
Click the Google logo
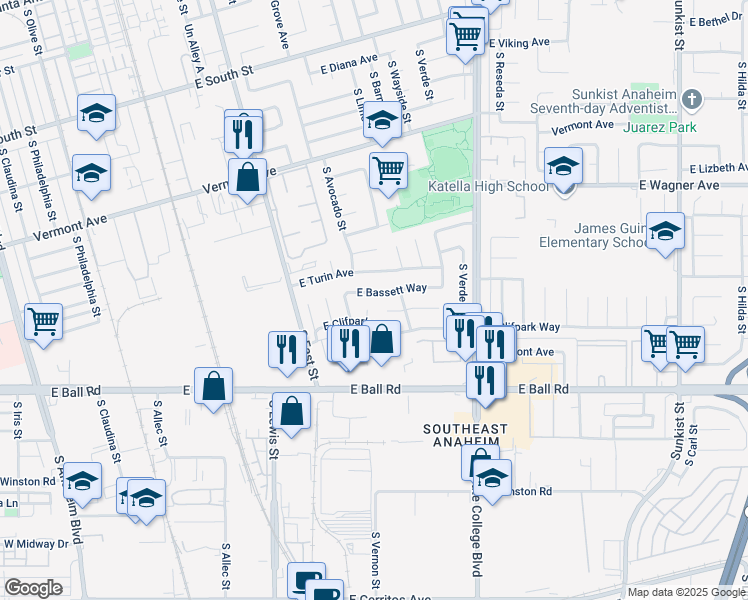[x=33, y=588]
